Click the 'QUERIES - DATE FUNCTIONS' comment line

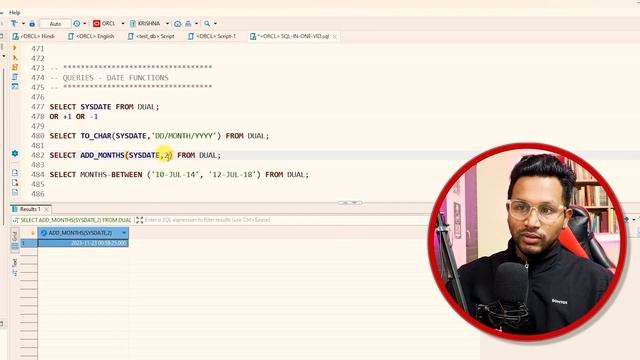click(109, 78)
